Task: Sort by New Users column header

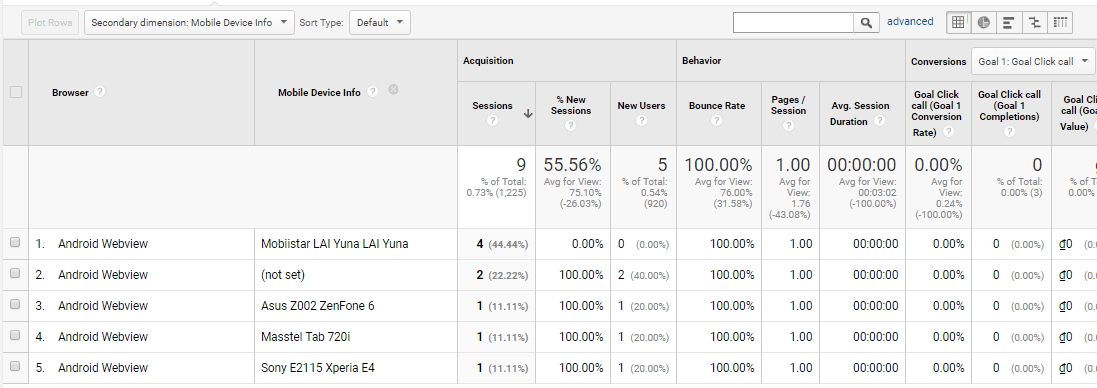Action: pyautogui.click(x=642, y=106)
